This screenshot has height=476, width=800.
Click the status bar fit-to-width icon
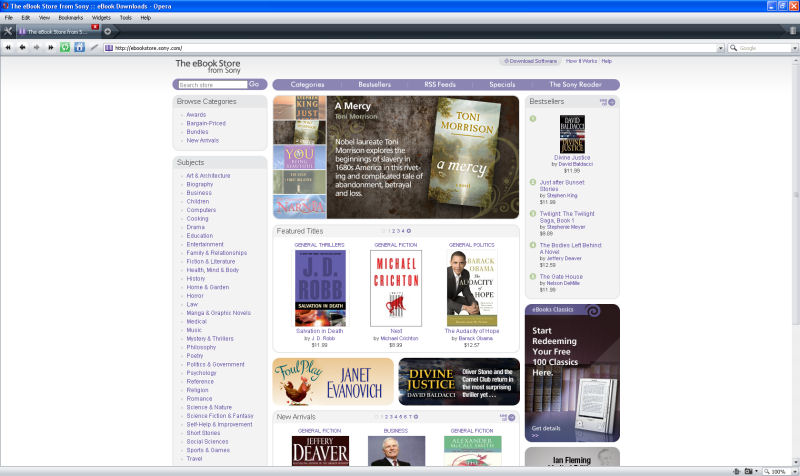pos(736,471)
